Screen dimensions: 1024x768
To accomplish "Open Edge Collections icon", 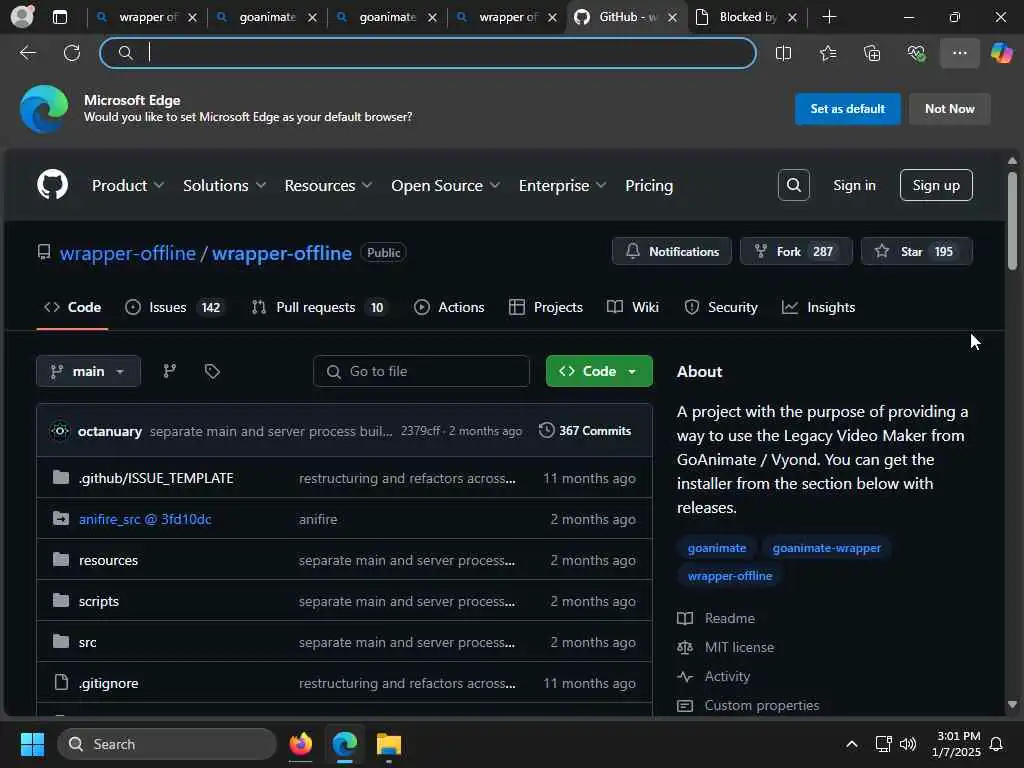I will click(872, 53).
